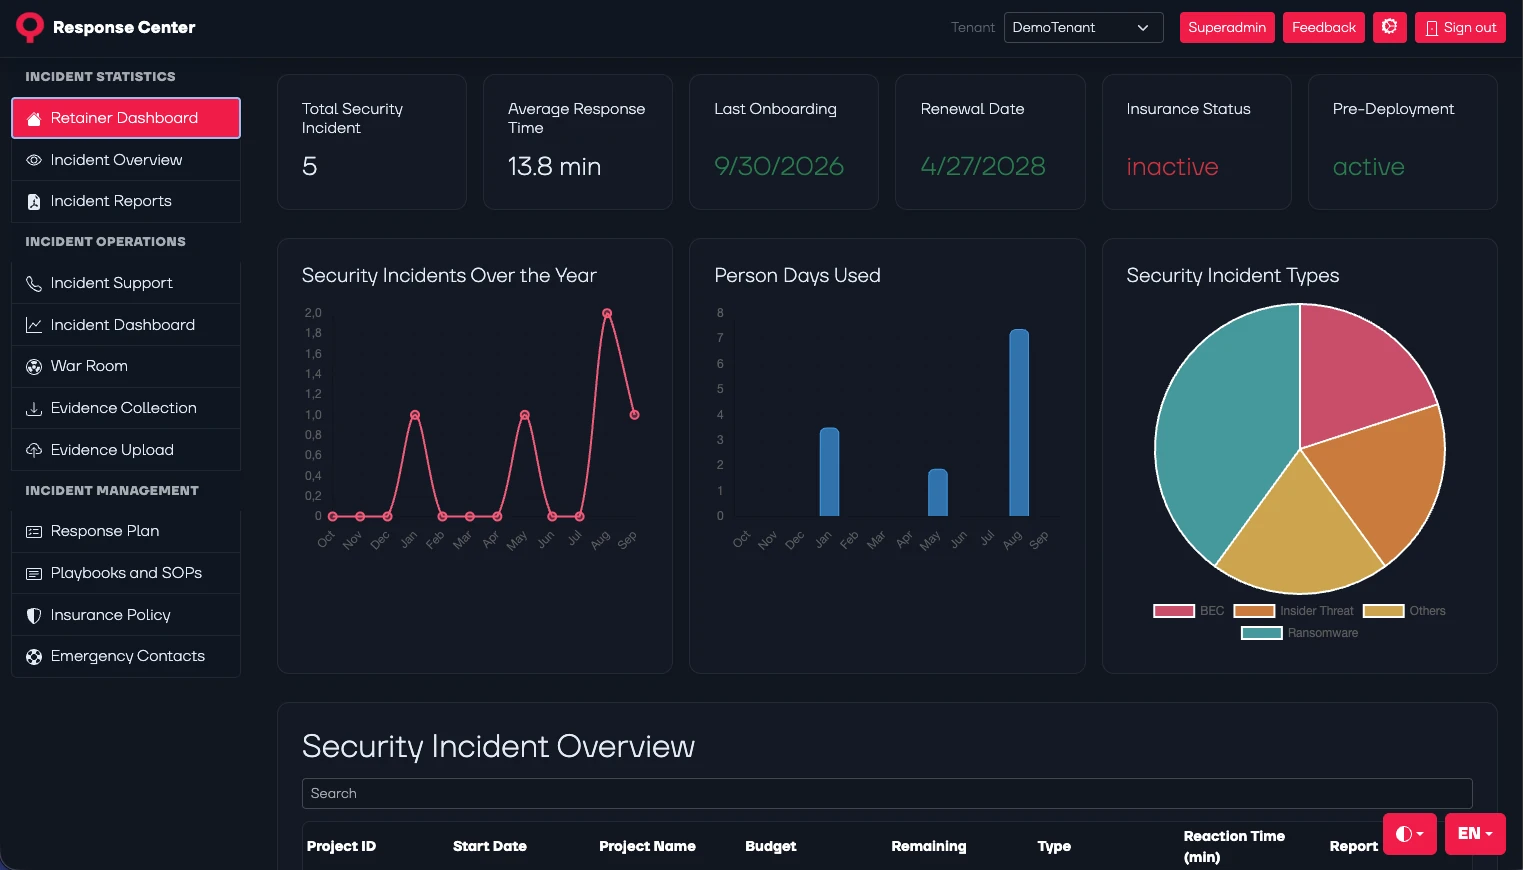Click the home icon beside Retainer Dashboard

pos(34,119)
